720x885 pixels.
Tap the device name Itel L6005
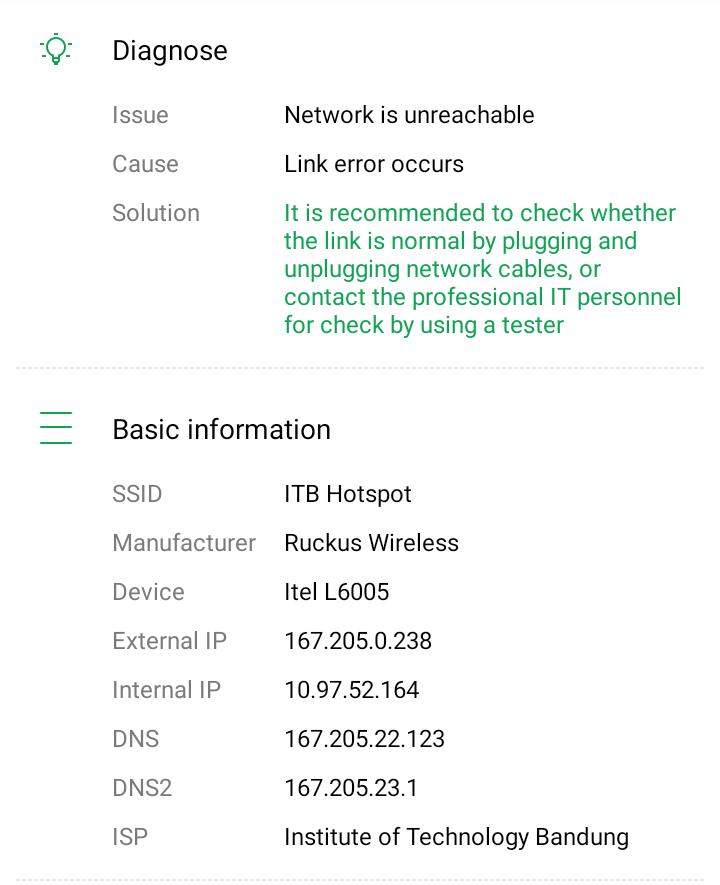(x=336, y=592)
